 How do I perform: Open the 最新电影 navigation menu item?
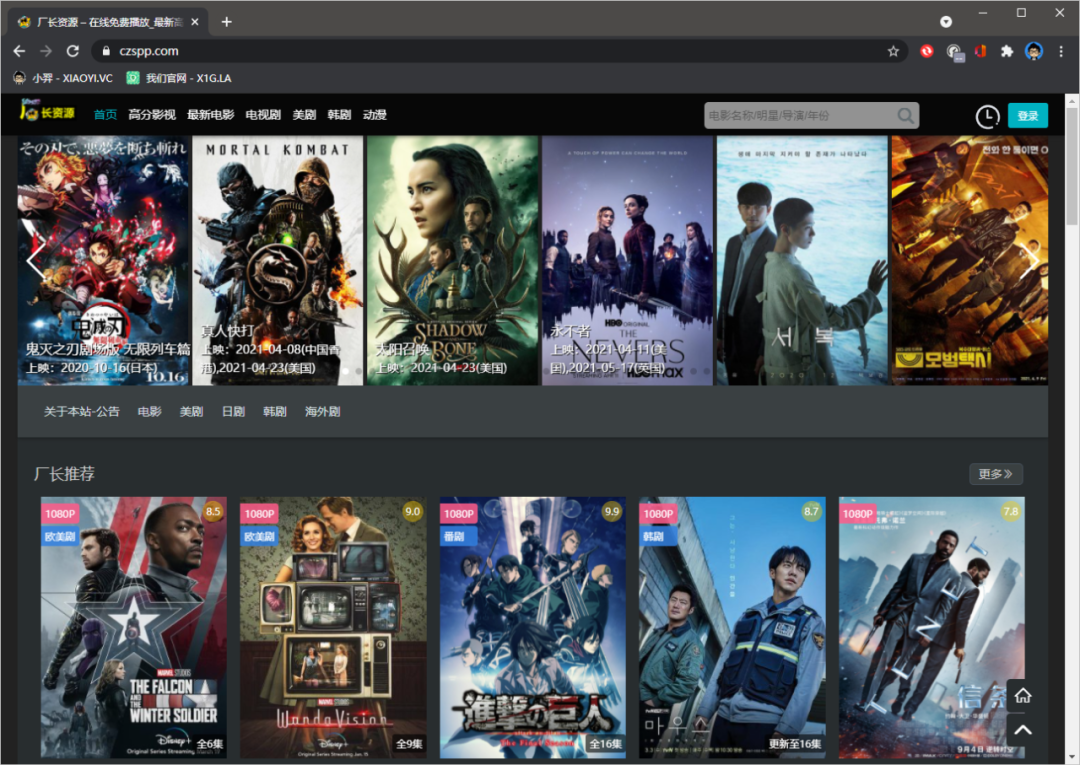tap(210, 115)
